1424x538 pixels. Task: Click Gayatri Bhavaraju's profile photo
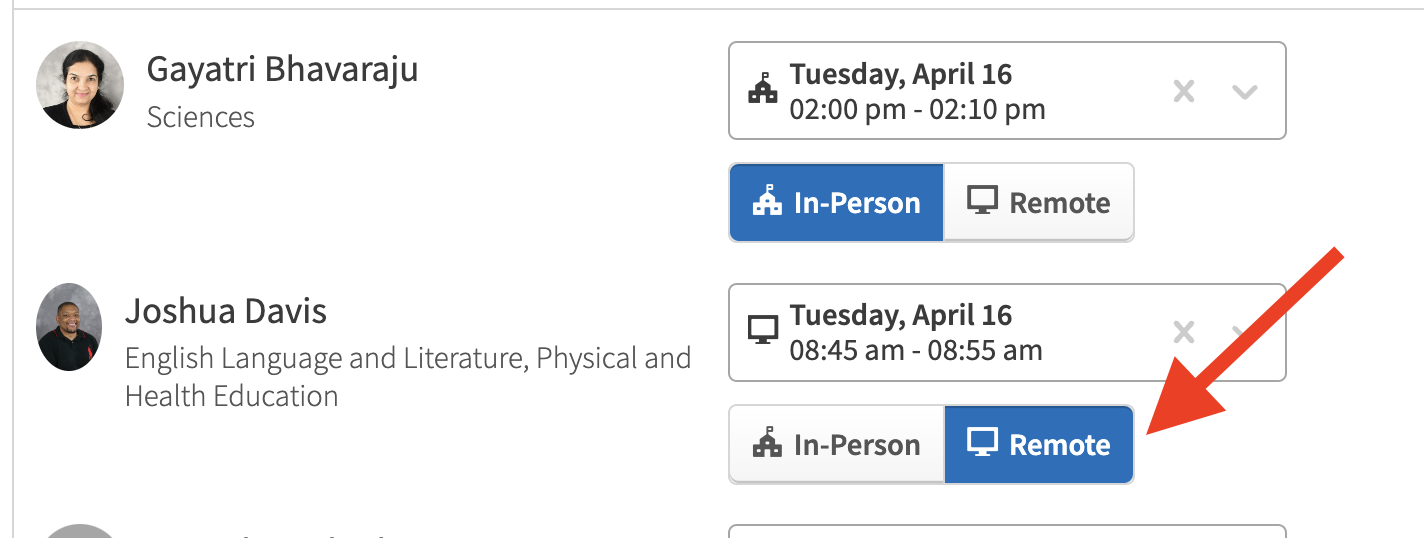[x=80, y=86]
